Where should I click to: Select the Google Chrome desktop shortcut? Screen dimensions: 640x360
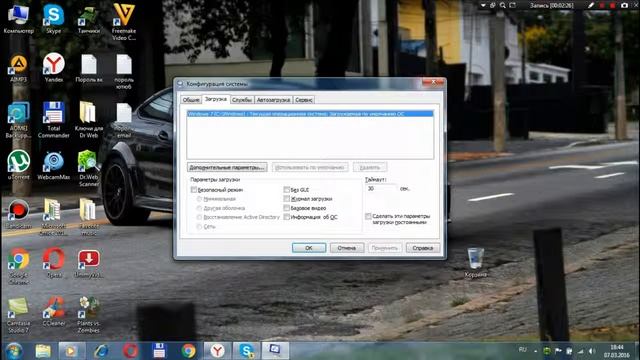coord(18,266)
